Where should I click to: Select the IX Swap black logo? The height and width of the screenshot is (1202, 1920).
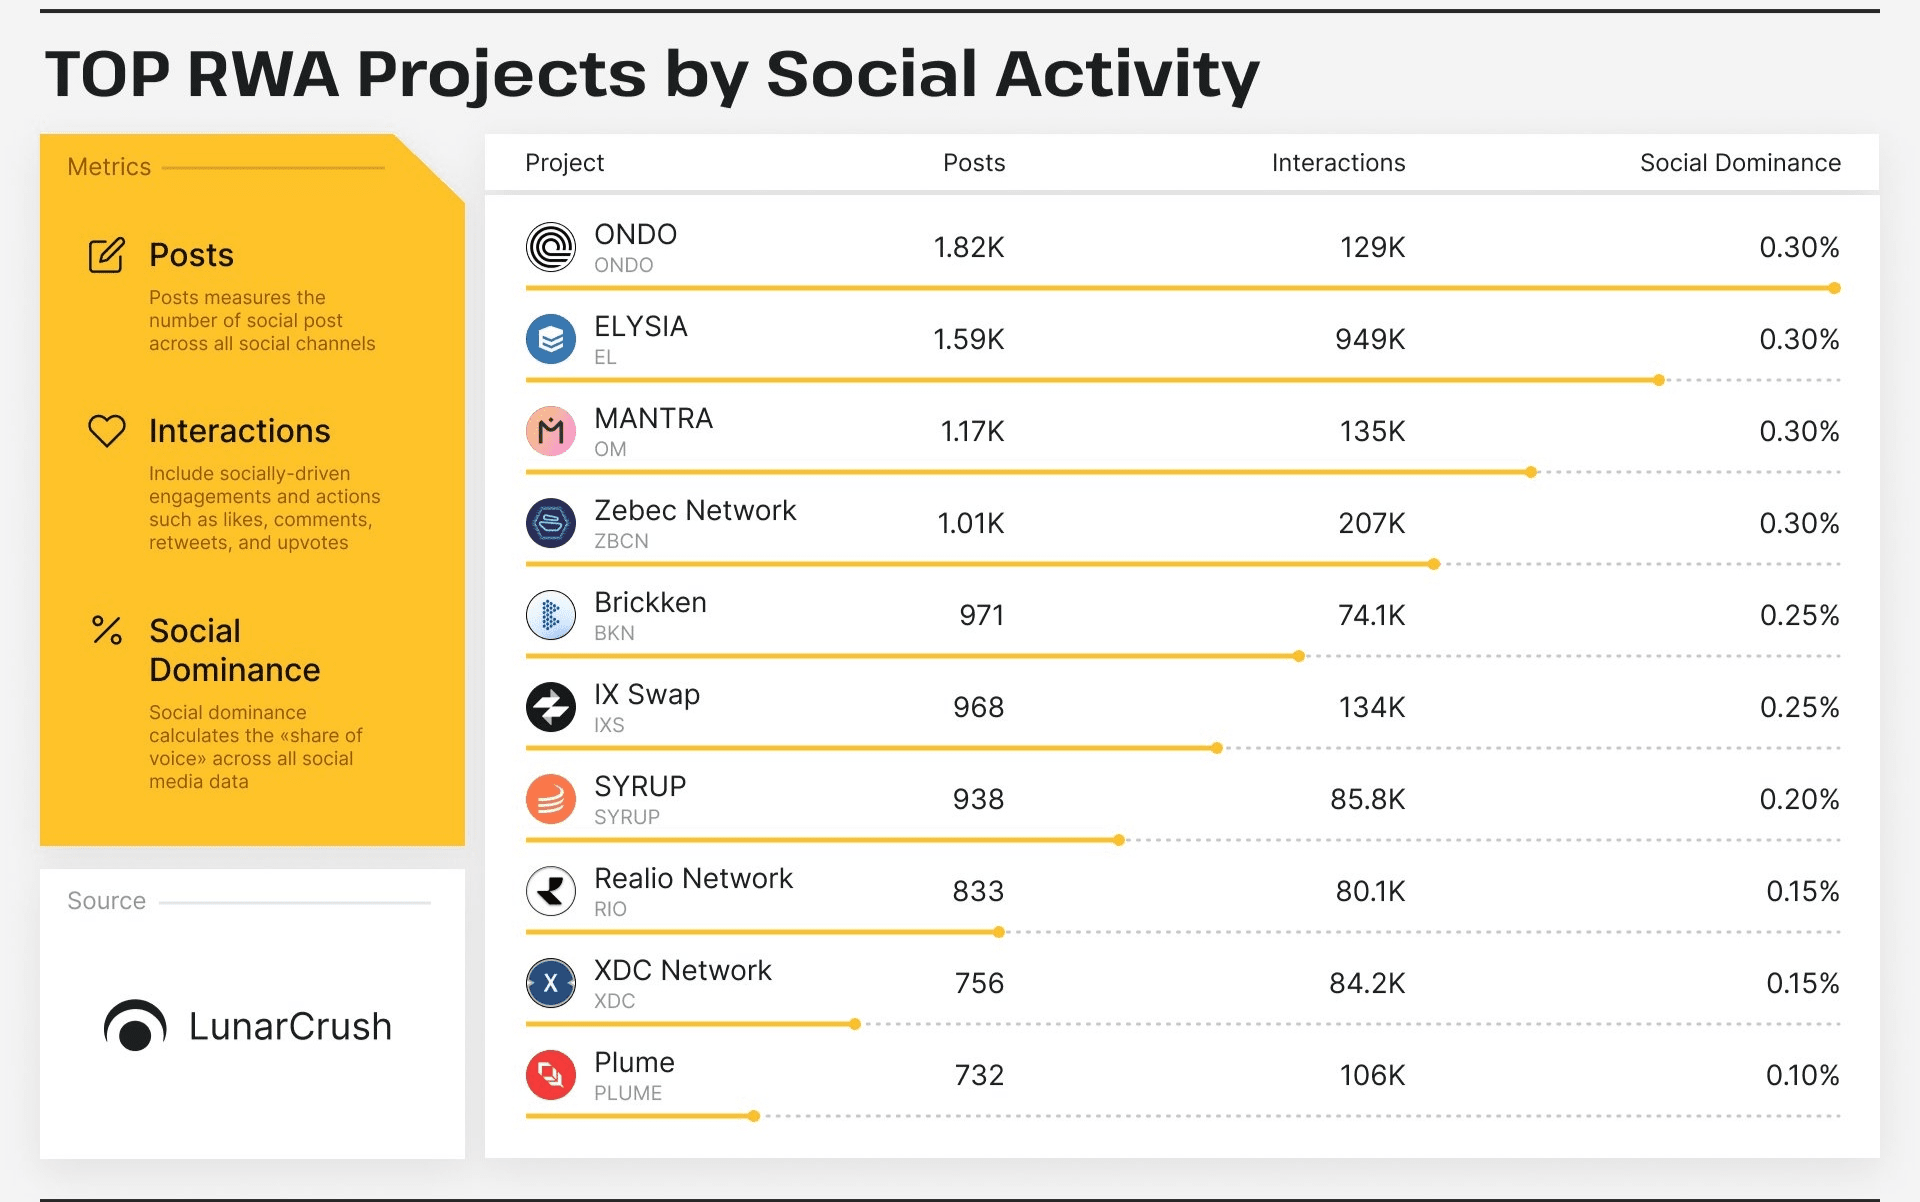click(550, 707)
